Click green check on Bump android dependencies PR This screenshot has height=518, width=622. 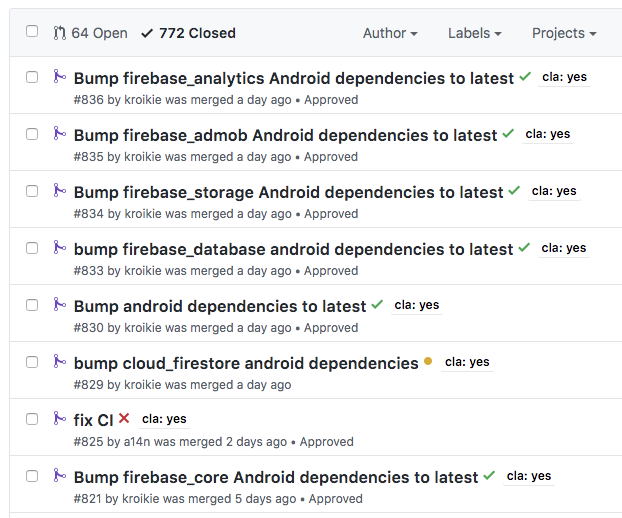click(377, 305)
